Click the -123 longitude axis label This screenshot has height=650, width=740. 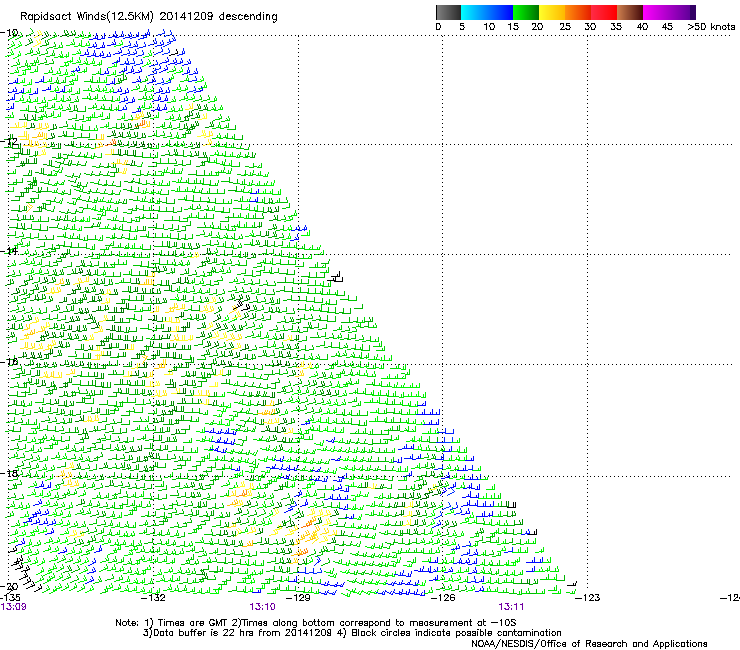[x=588, y=598]
